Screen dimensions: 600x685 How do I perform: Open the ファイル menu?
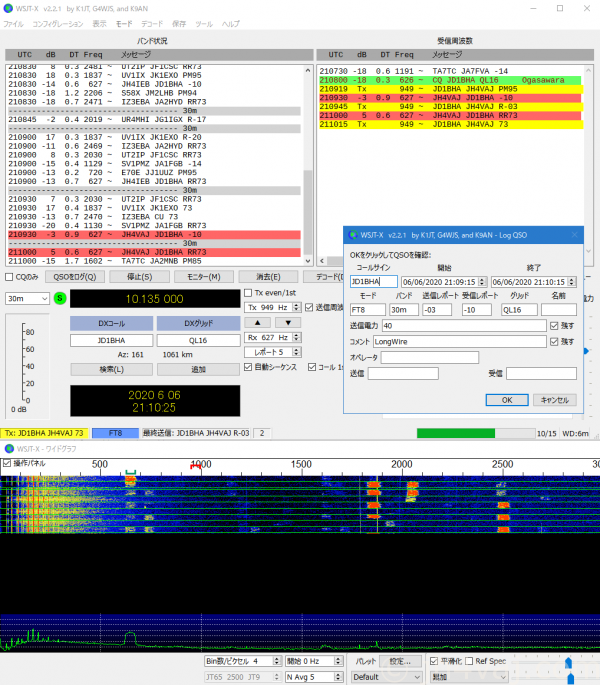click(14, 23)
